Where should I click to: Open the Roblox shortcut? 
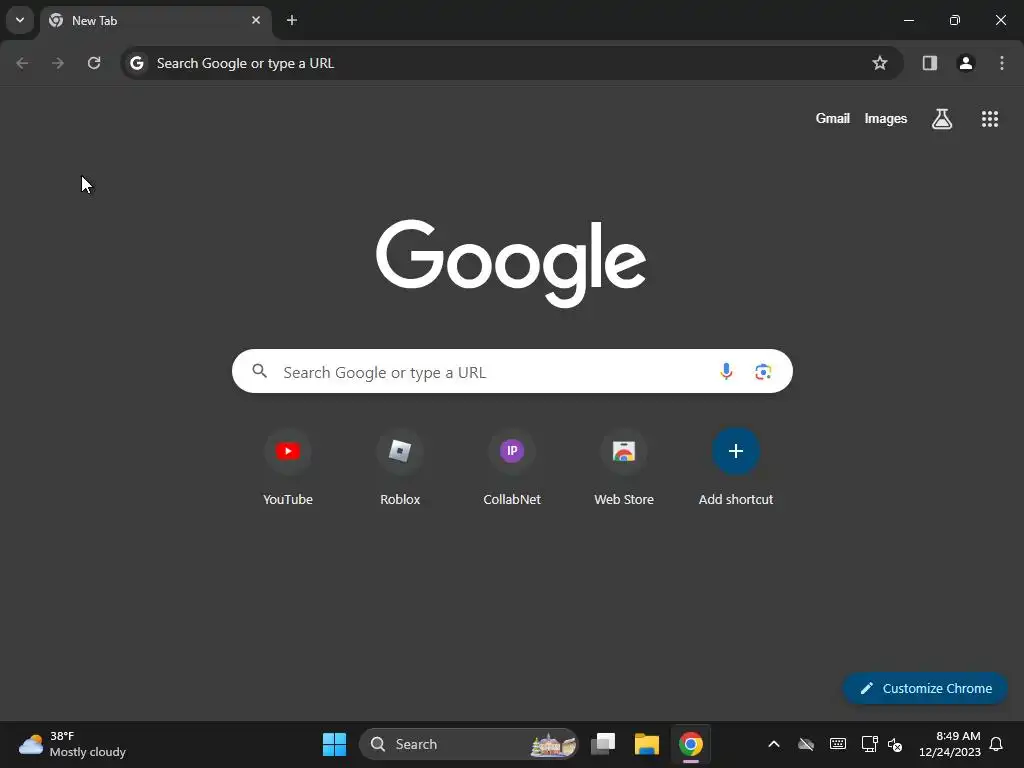(400, 468)
